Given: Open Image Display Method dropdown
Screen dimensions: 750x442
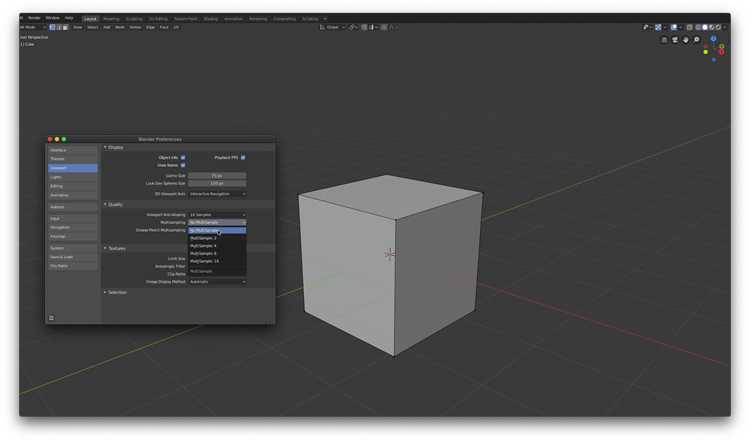Looking at the screenshot, I should pos(217,282).
